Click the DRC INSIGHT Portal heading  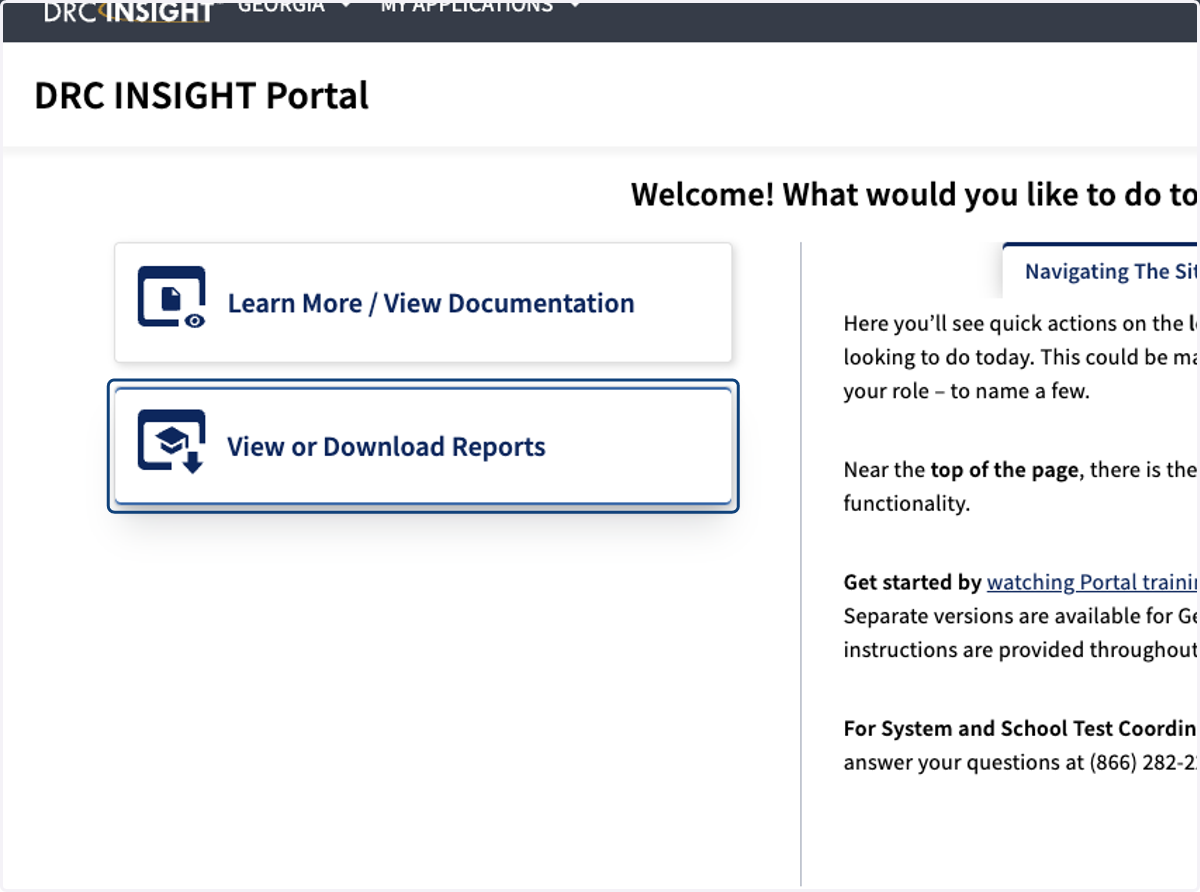click(x=202, y=96)
